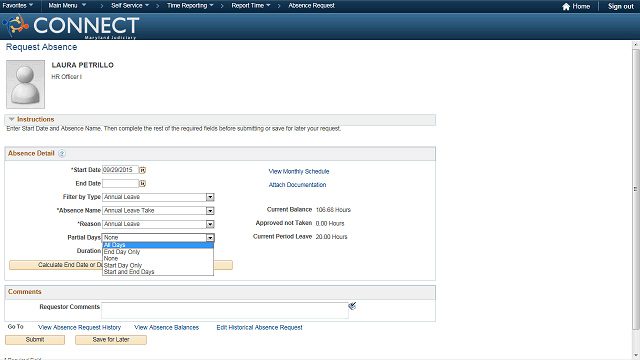Click the spell check icon beside comments
Image resolution: width=640 pixels, height=360 pixels.
click(x=352, y=306)
